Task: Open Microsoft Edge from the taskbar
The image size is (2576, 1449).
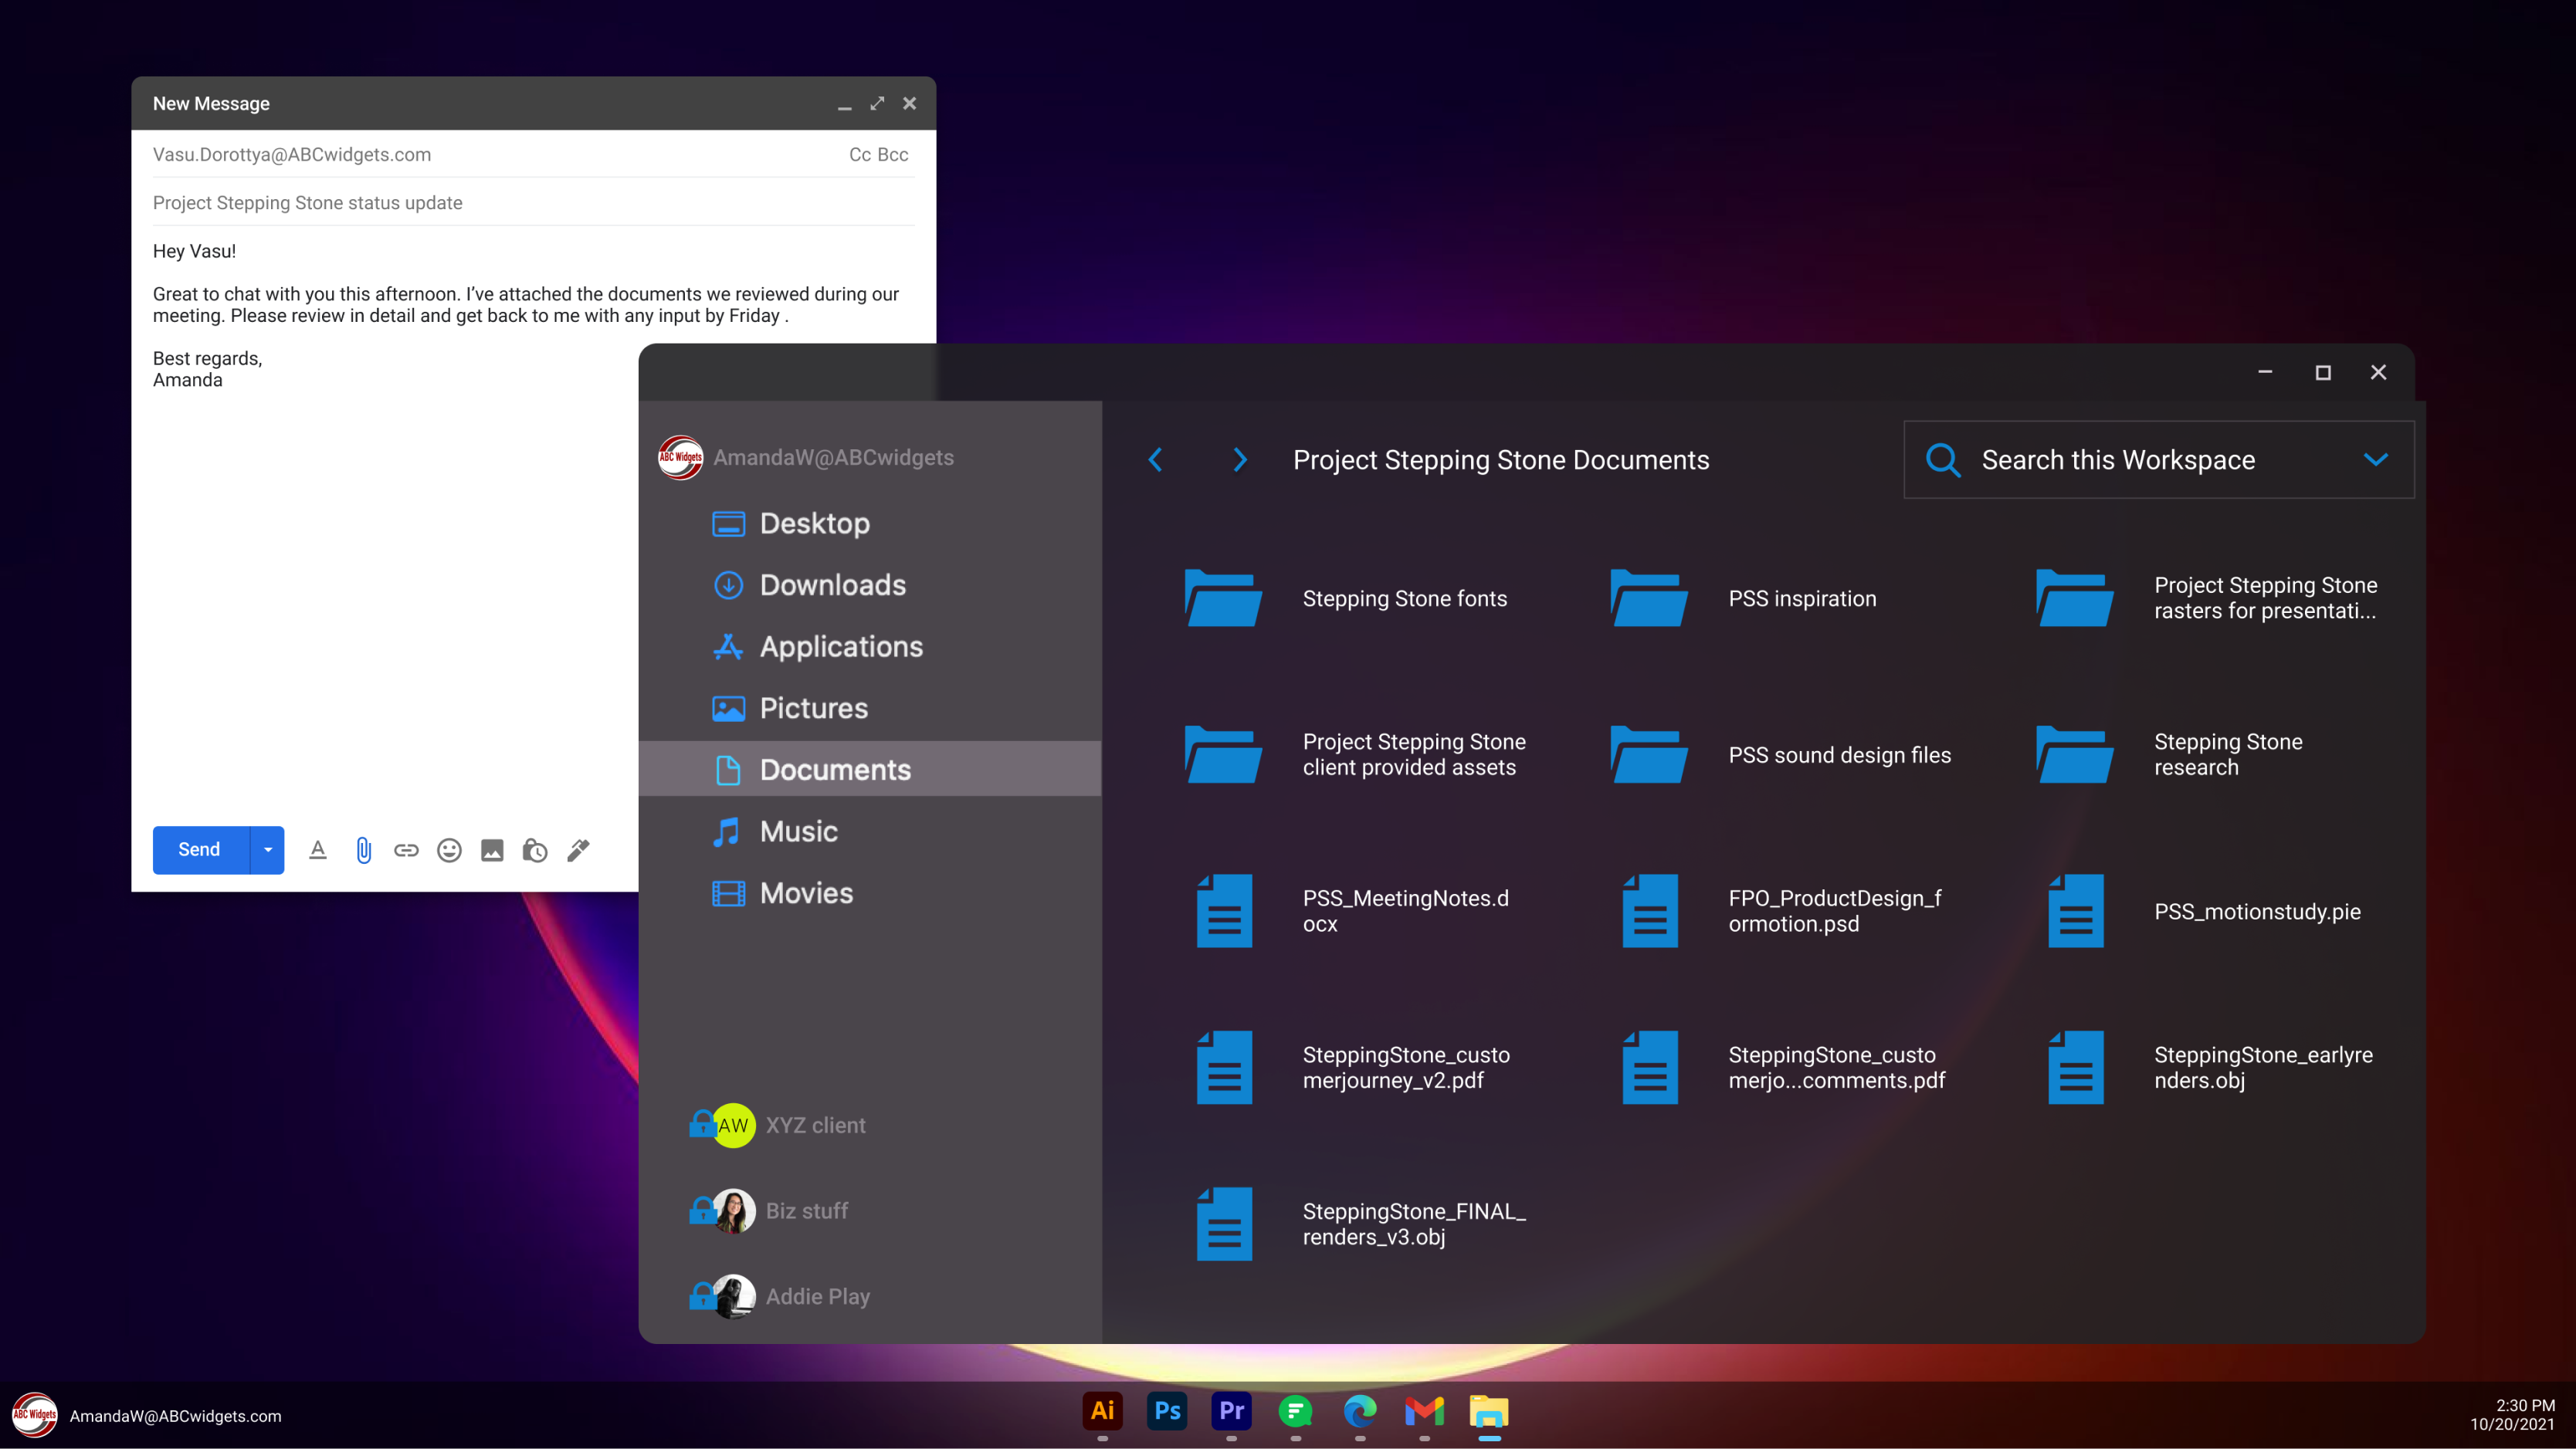Action: click(x=1360, y=1411)
